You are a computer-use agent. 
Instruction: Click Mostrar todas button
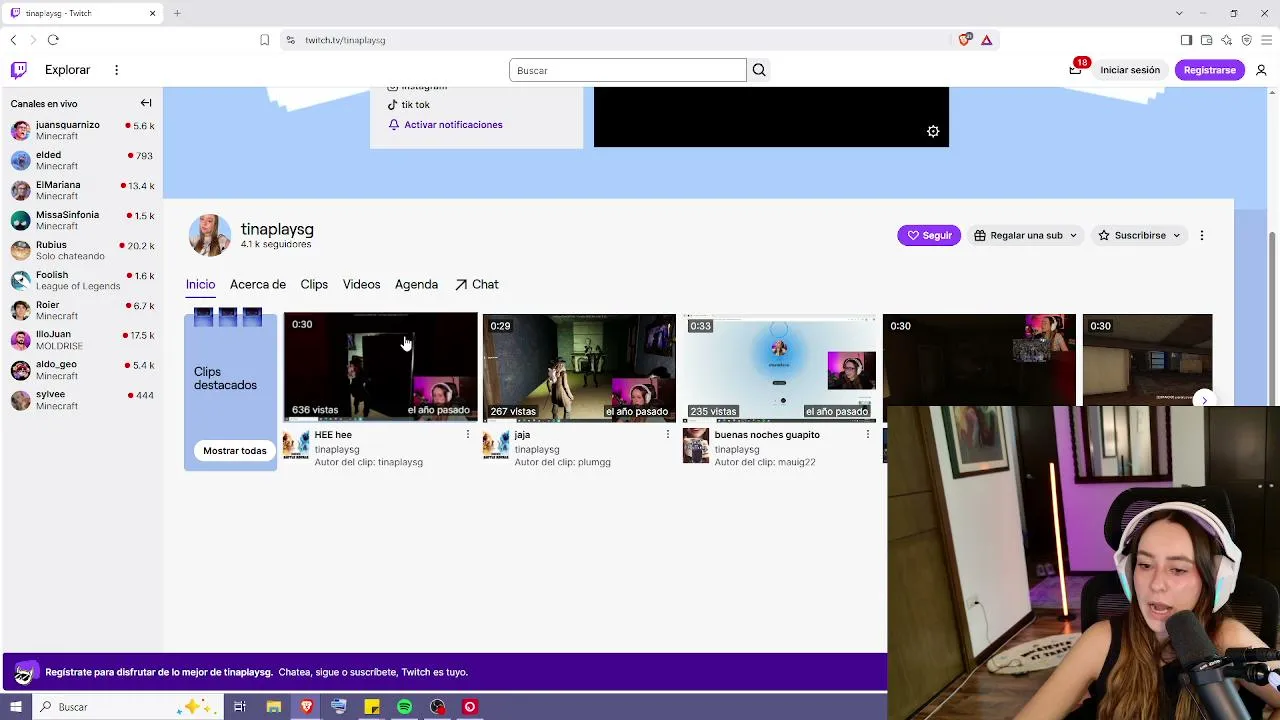235,451
